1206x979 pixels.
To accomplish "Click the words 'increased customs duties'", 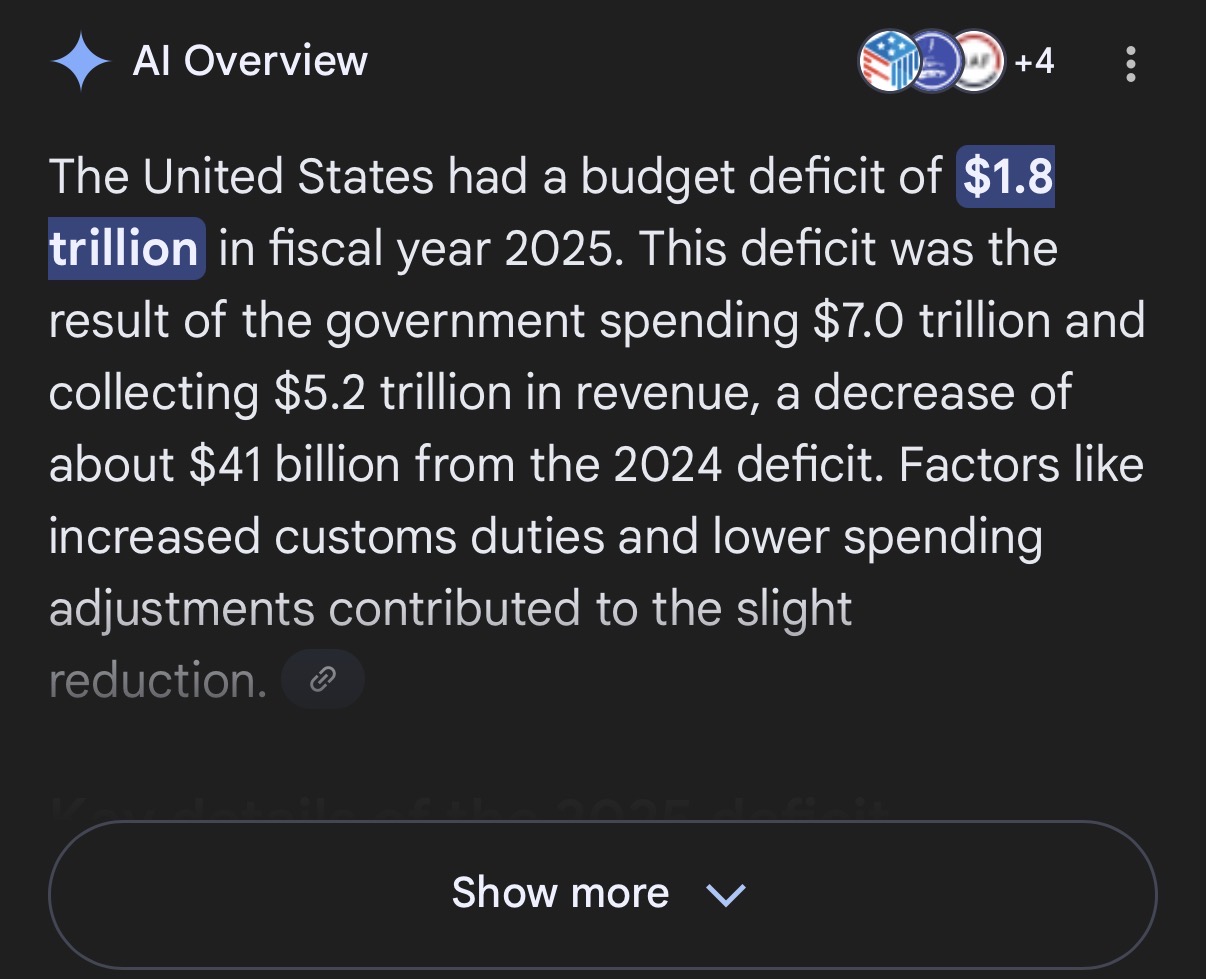I will 326,537.
